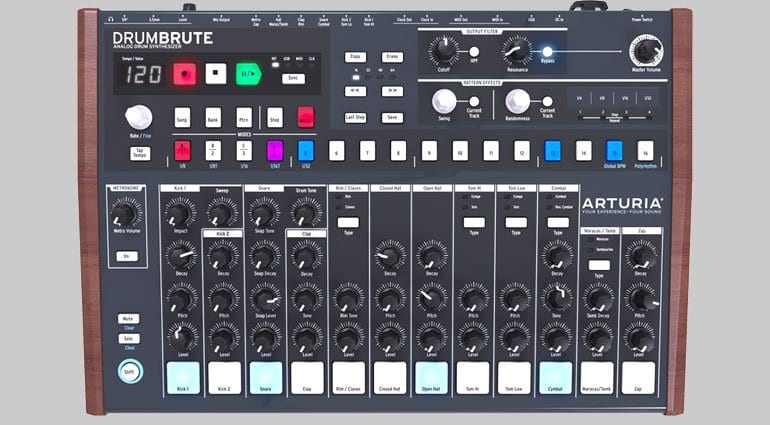Toggle blue step 15 Global BPM
This screenshot has height=425, width=770.
tap(614, 151)
